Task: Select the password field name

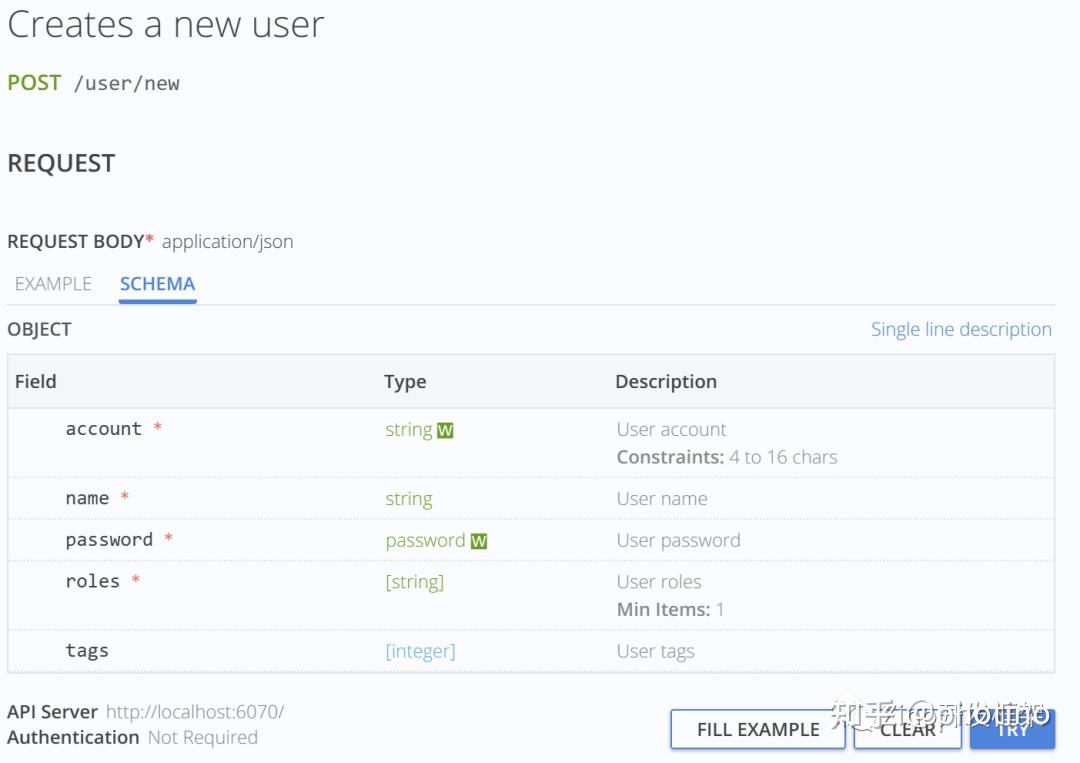Action: pos(109,540)
